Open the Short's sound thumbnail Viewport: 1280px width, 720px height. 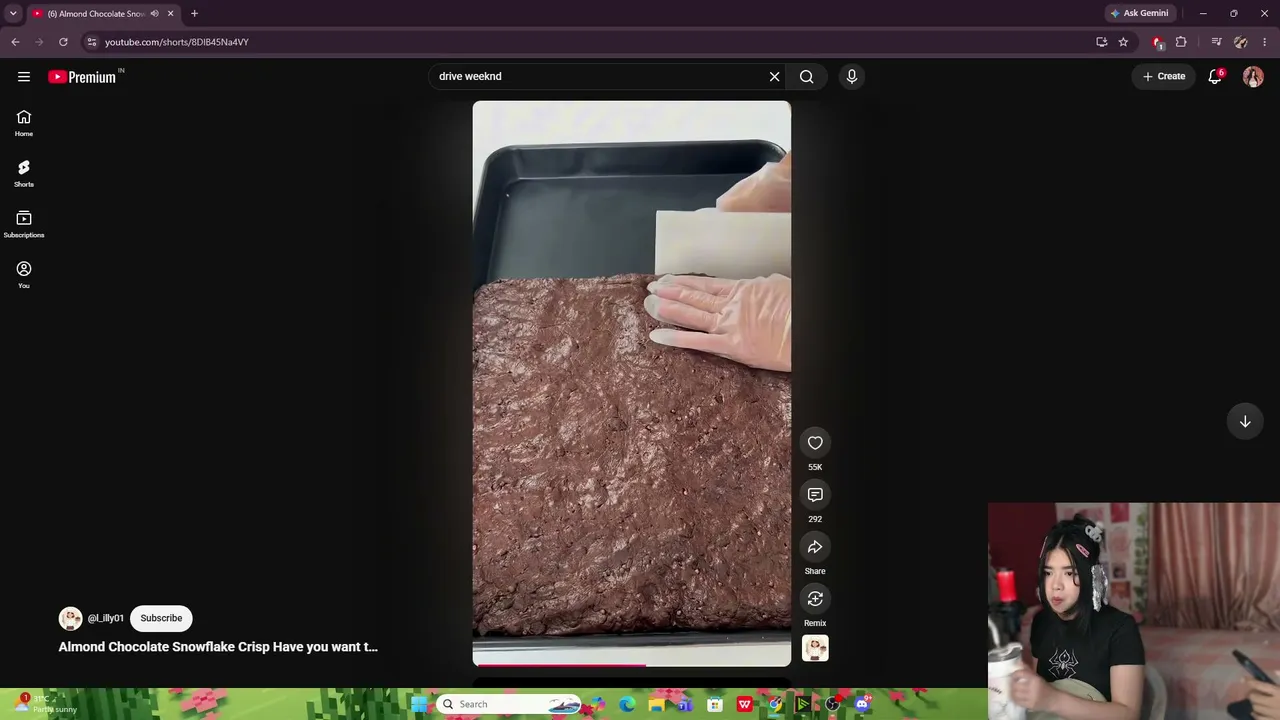[815, 648]
